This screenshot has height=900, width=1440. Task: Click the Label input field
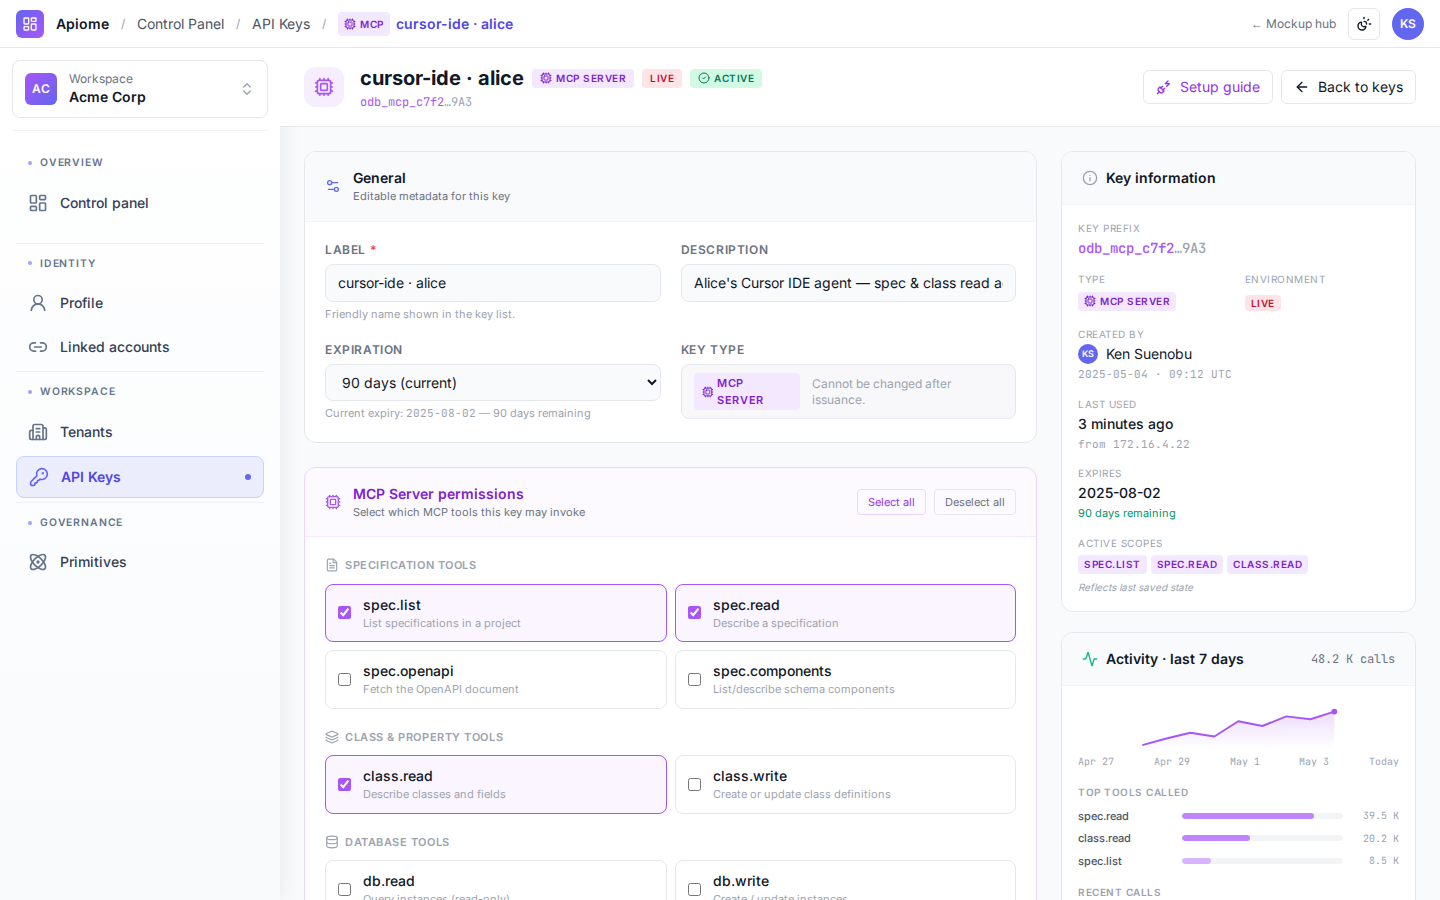click(x=493, y=283)
